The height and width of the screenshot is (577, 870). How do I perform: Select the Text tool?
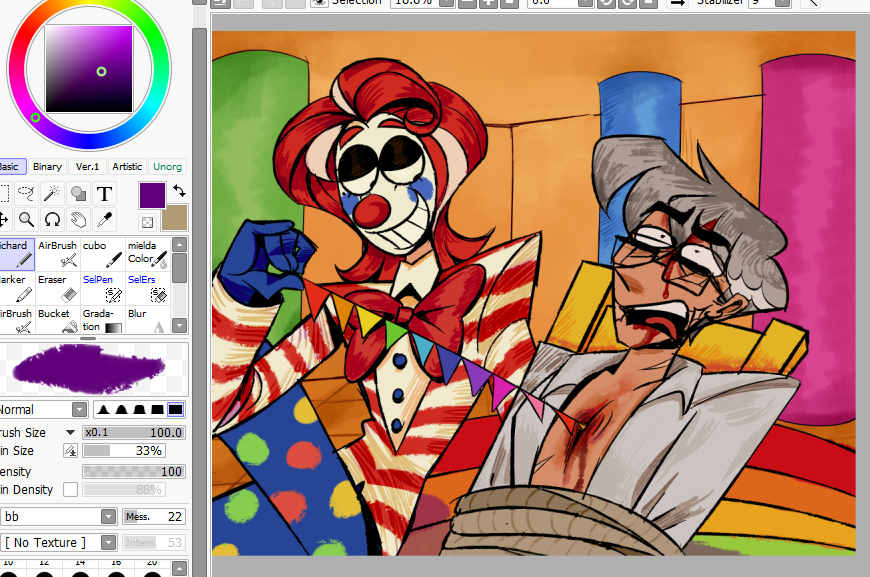pyautogui.click(x=104, y=193)
